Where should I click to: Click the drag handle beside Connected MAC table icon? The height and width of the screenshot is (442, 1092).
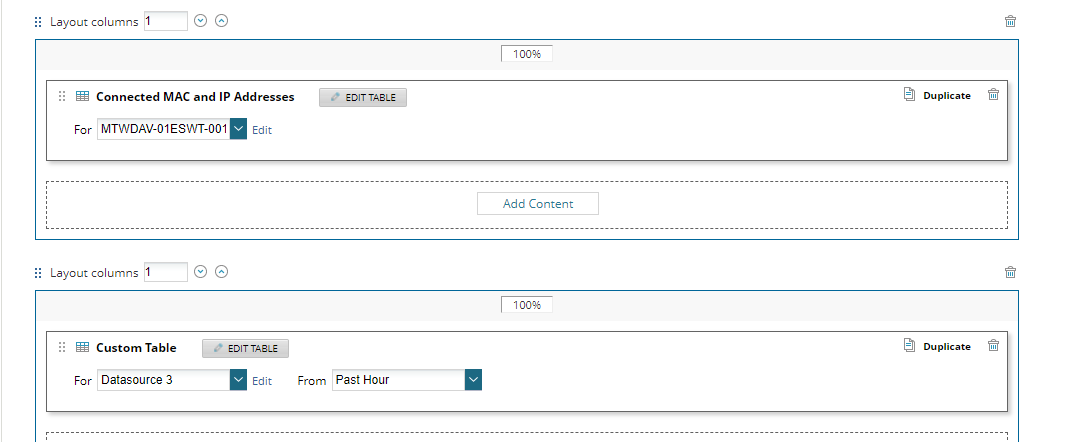62,97
